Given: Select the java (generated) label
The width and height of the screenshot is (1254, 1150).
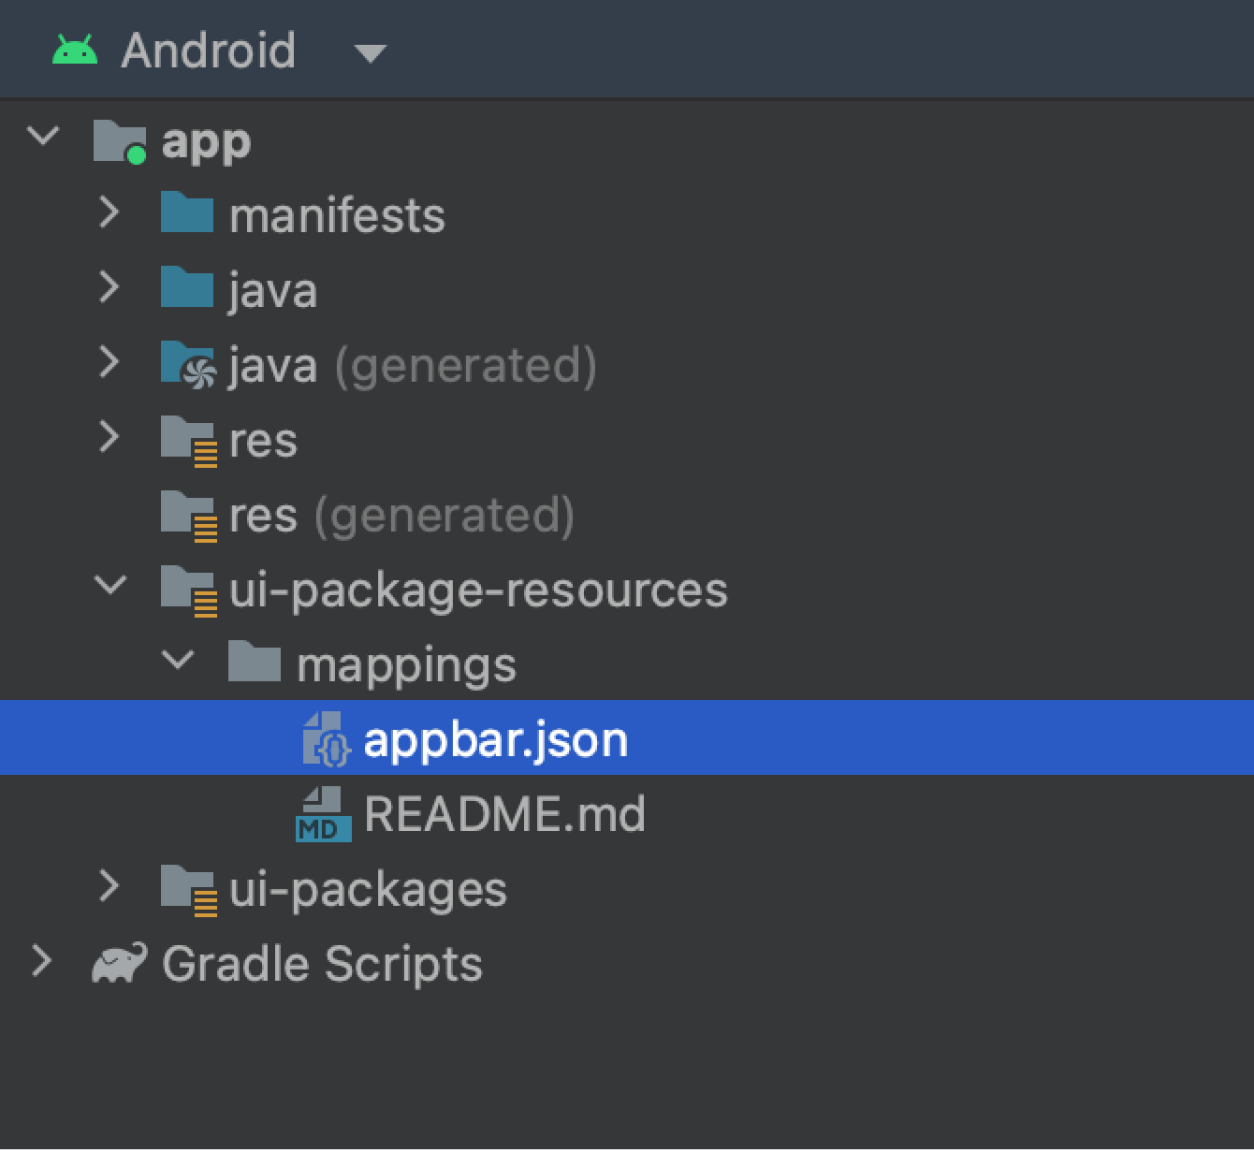Looking at the screenshot, I should pyautogui.click(x=413, y=366).
